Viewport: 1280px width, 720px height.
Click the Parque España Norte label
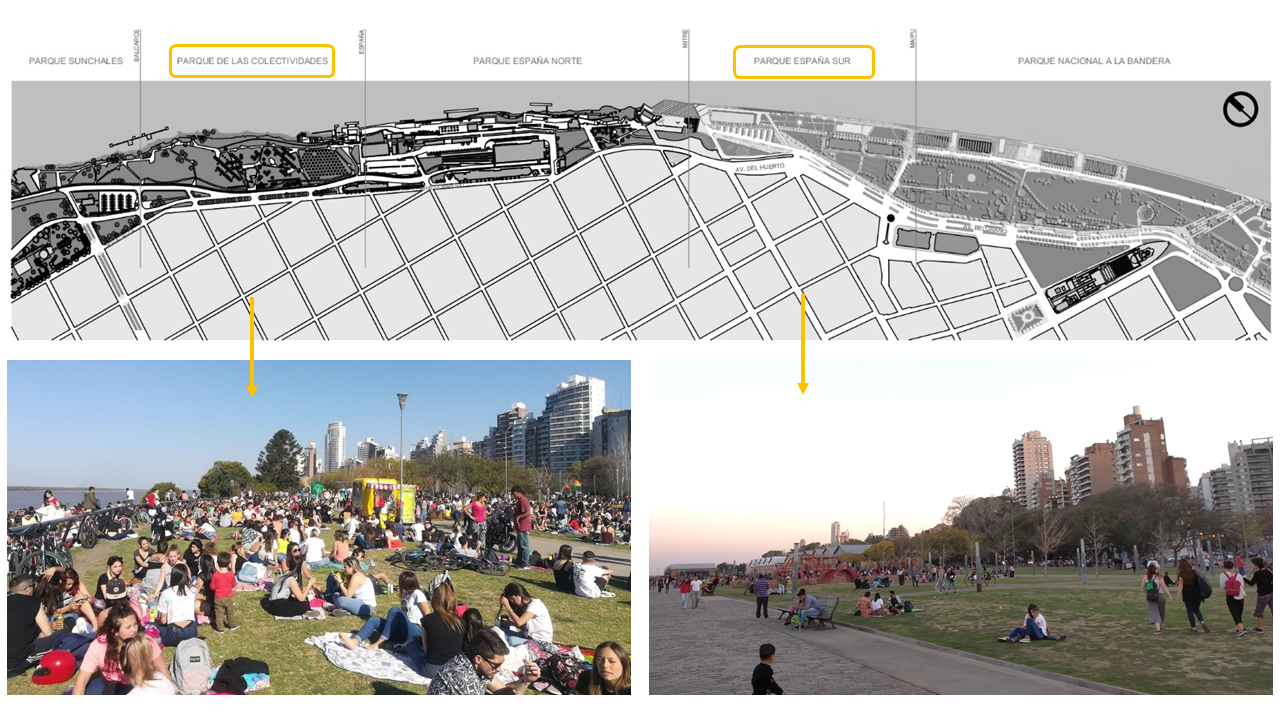pyautogui.click(x=527, y=61)
